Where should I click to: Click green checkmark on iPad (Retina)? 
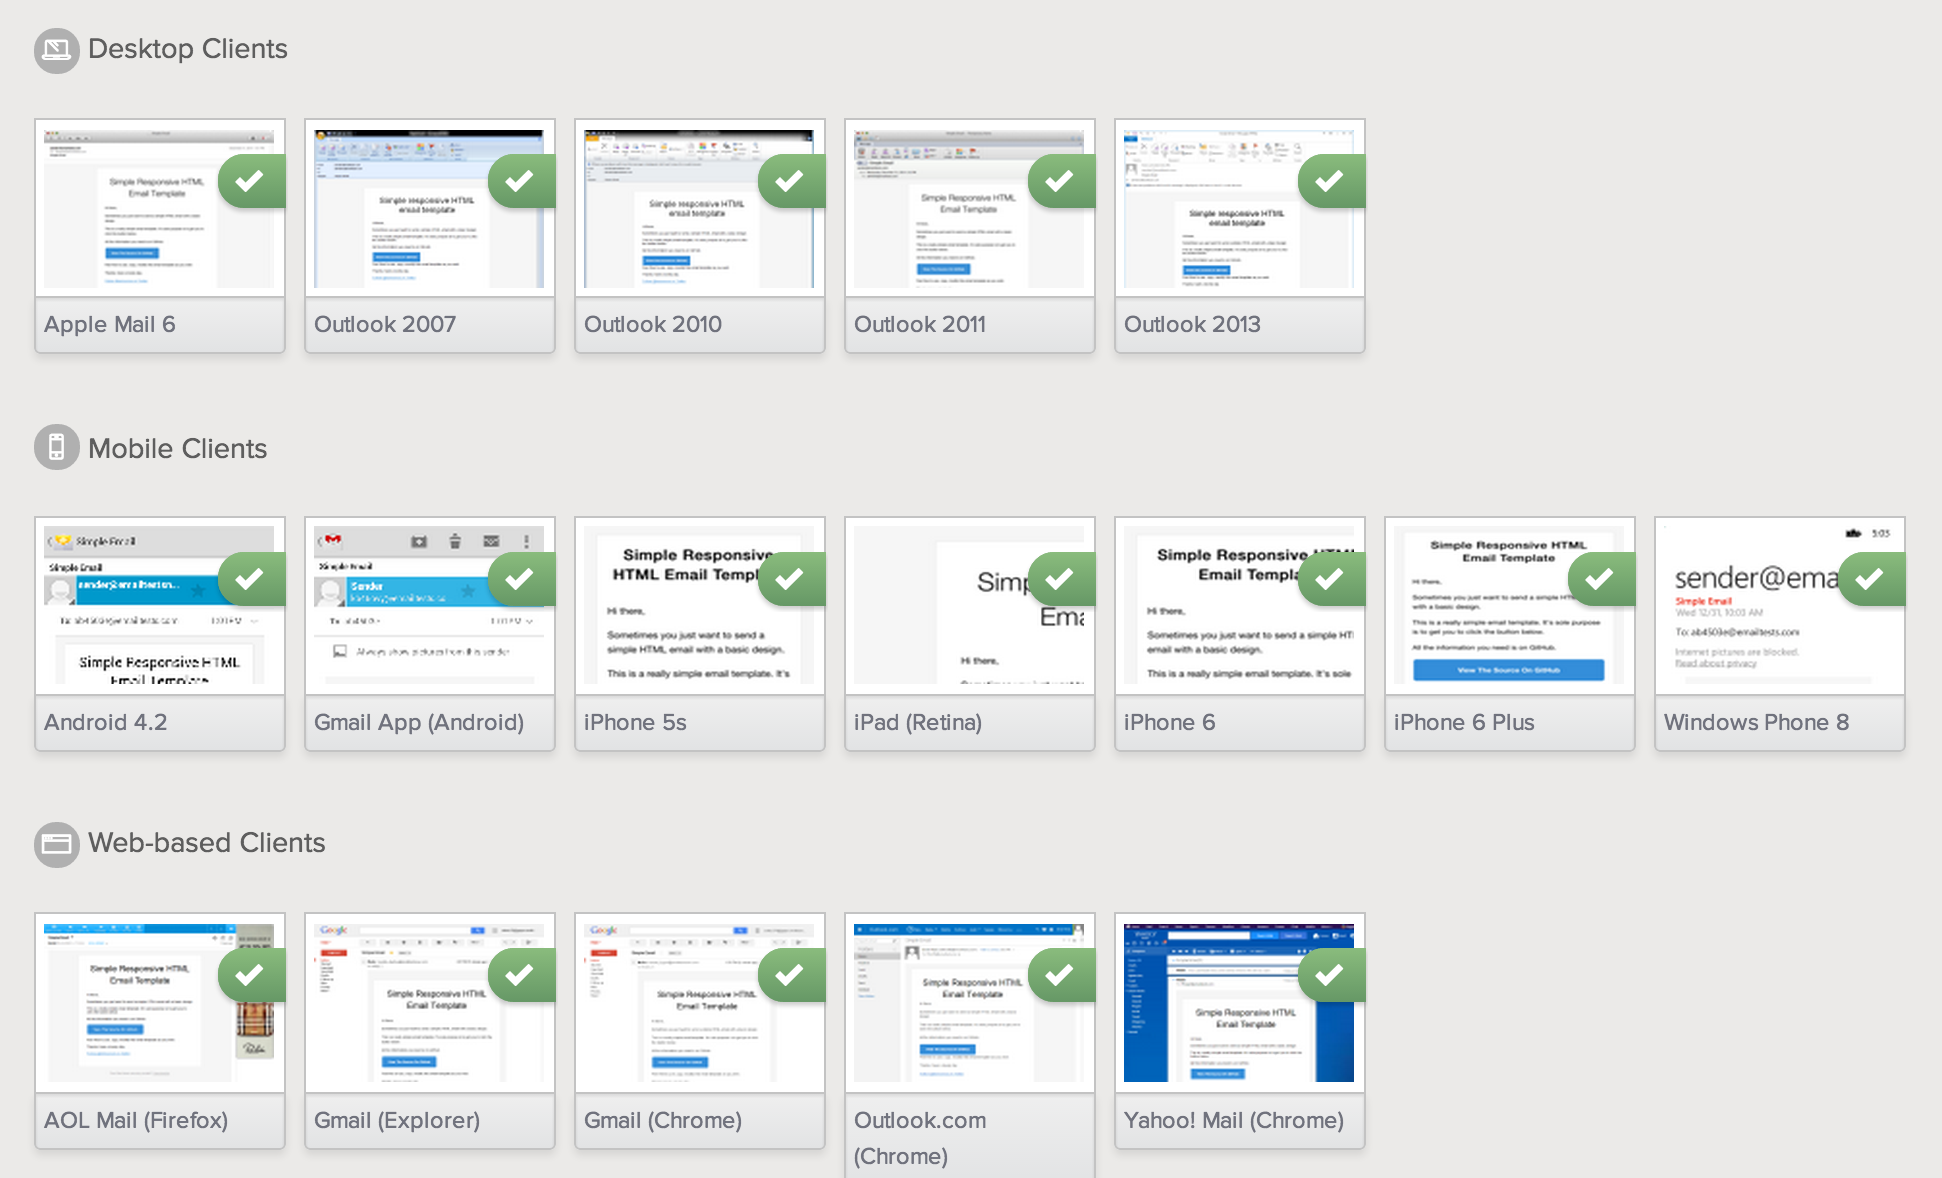click(x=1061, y=579)
